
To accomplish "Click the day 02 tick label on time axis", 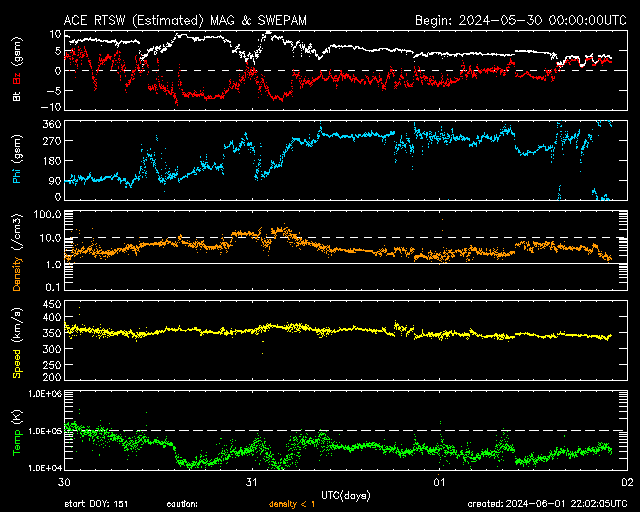I will pos(627,482).
